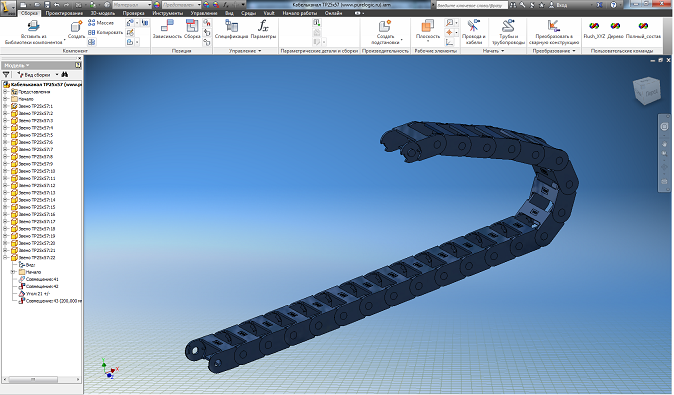Open the Материал dropdown in quick access
This screenshot has height=395, width=674.
point(132,5)
